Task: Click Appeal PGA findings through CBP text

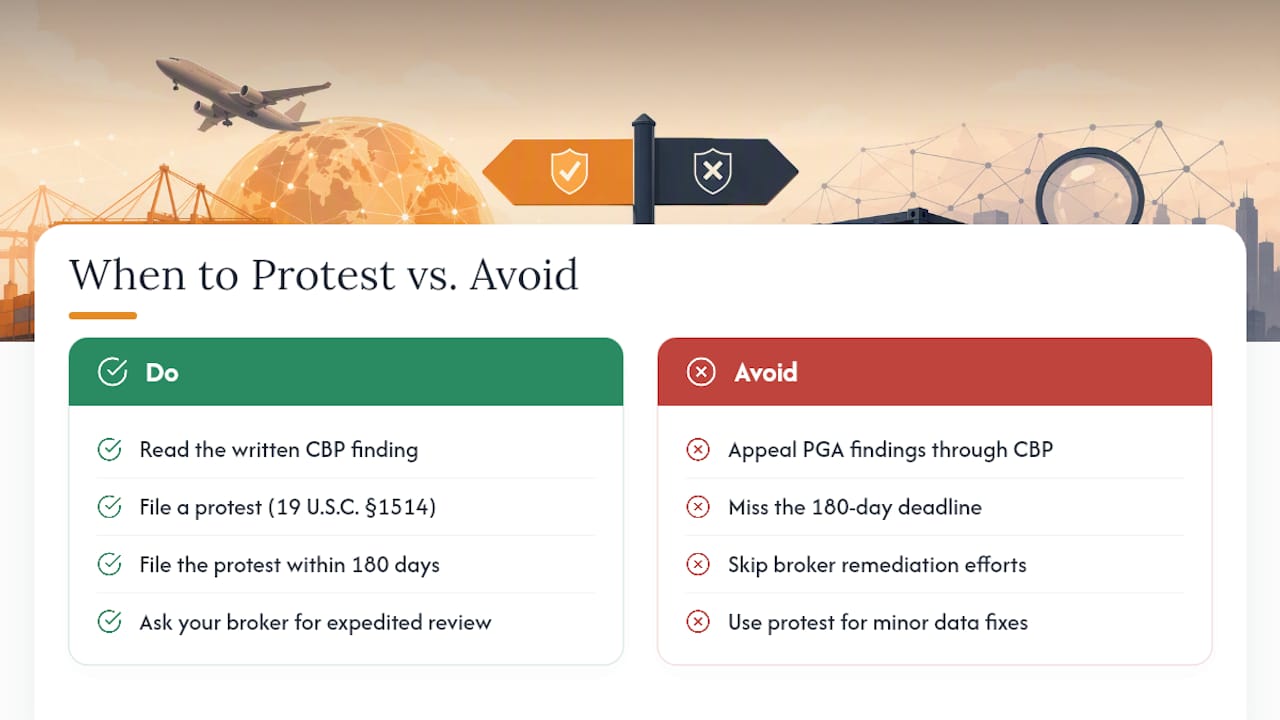Action: point(891,450)
